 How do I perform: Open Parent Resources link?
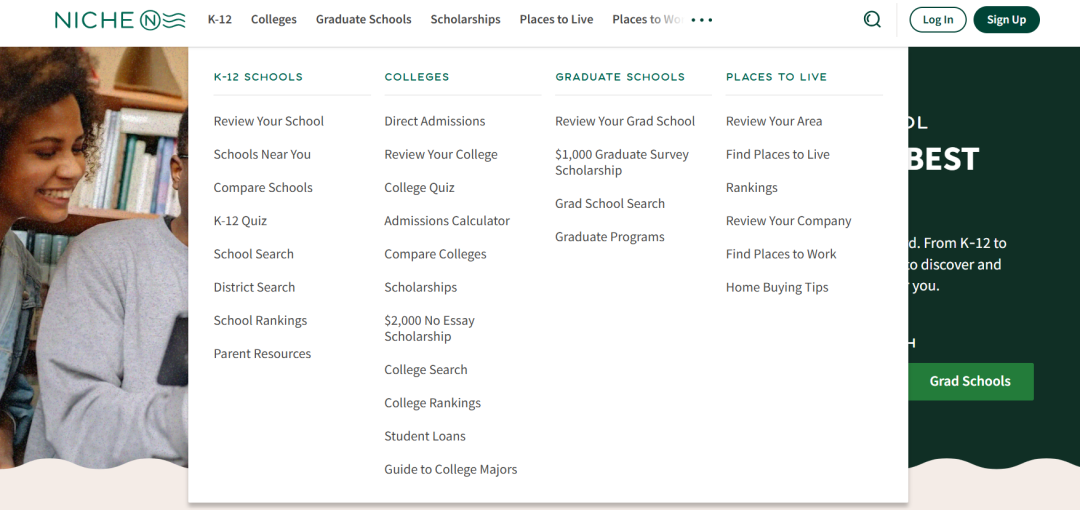[x=262, y=354]
